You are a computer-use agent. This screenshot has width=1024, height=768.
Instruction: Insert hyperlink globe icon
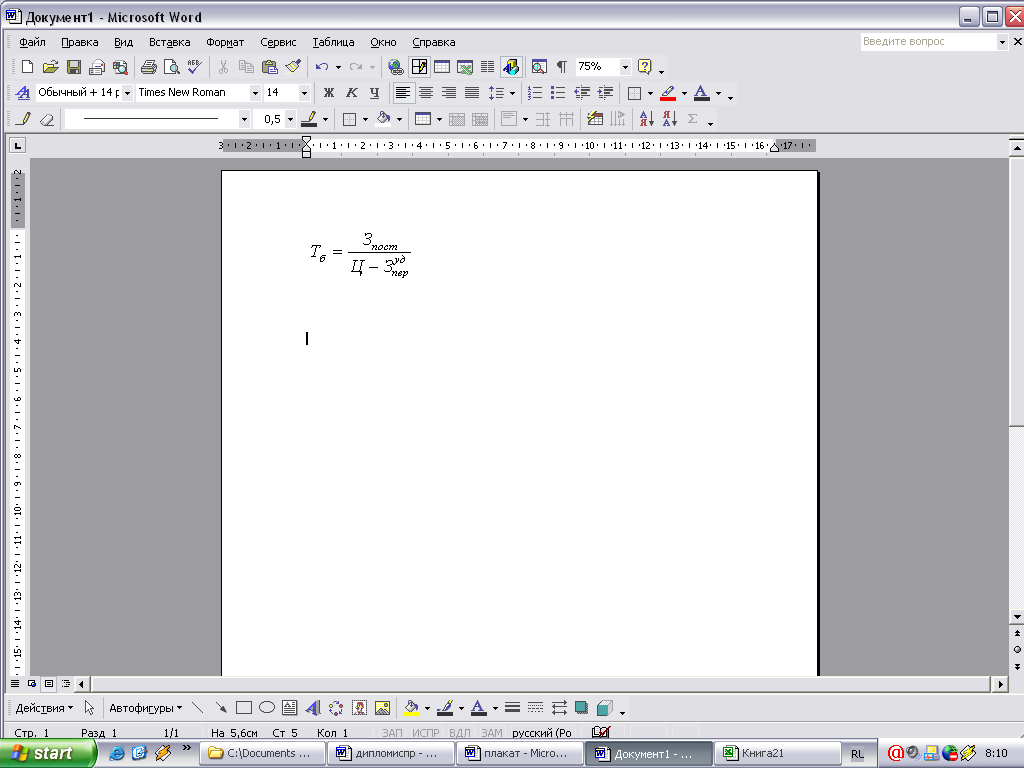click(395, 67)
